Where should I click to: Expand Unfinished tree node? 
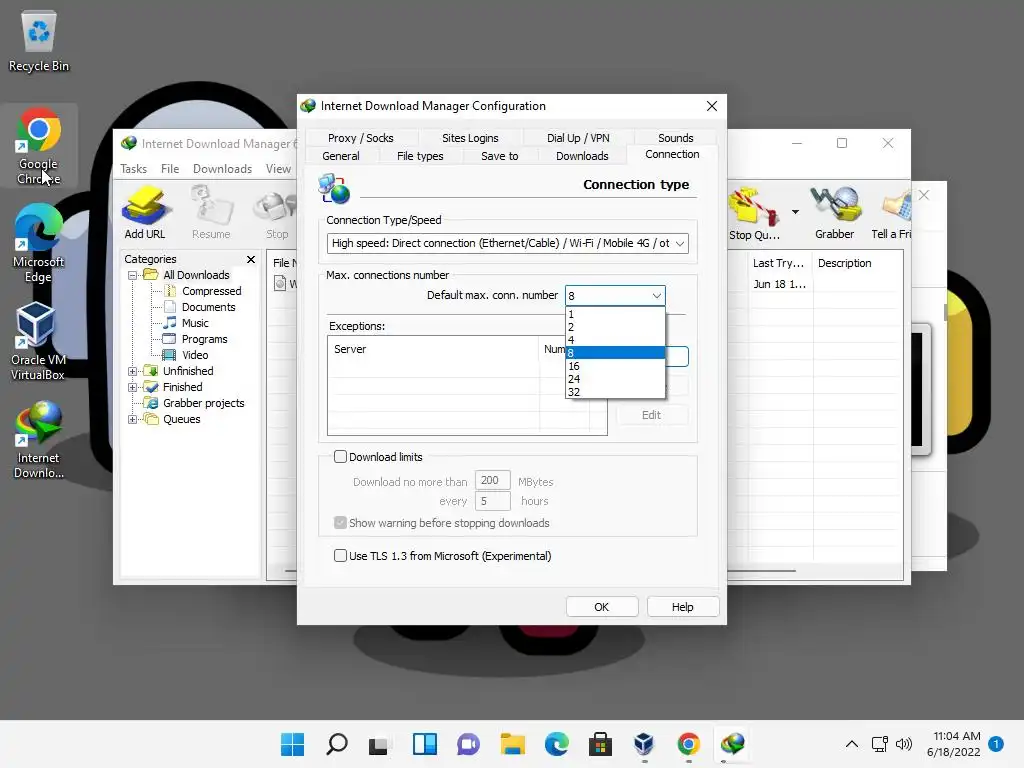pyautogui.click(x=133, y=371)
